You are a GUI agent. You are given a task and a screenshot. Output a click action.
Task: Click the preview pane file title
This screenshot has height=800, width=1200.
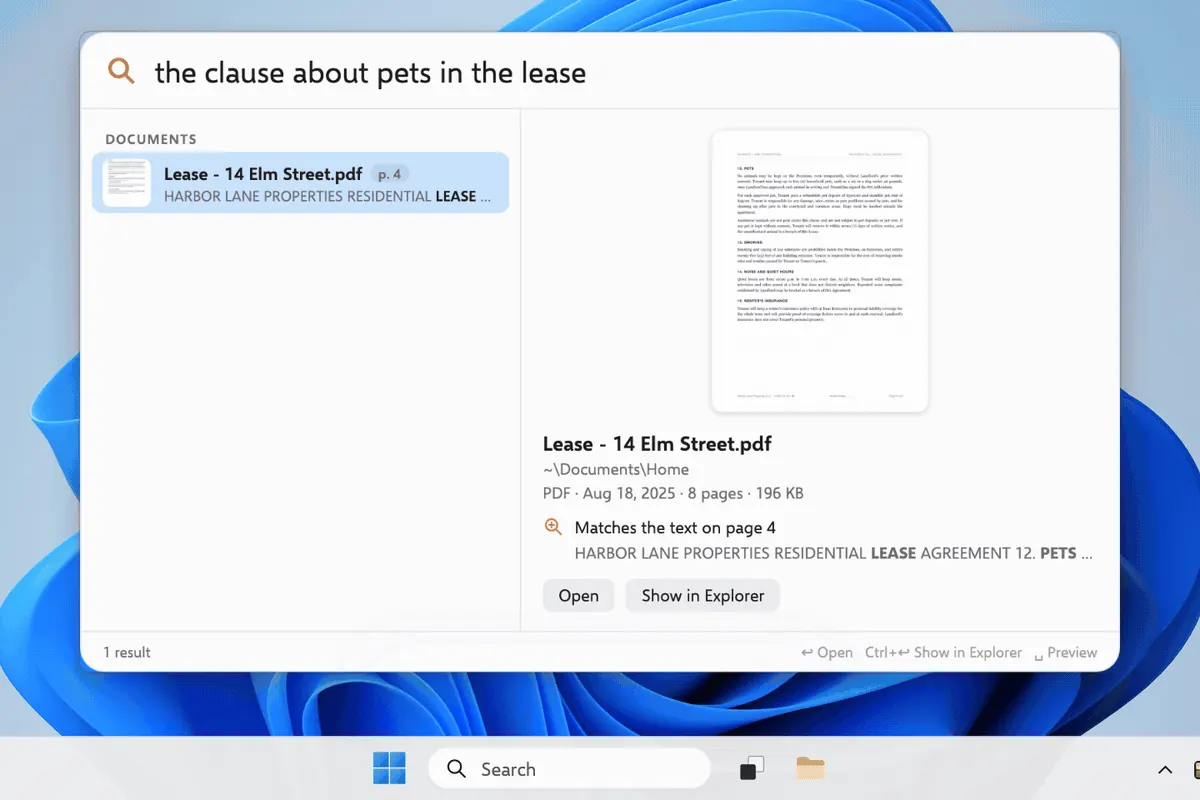point(657,444)
